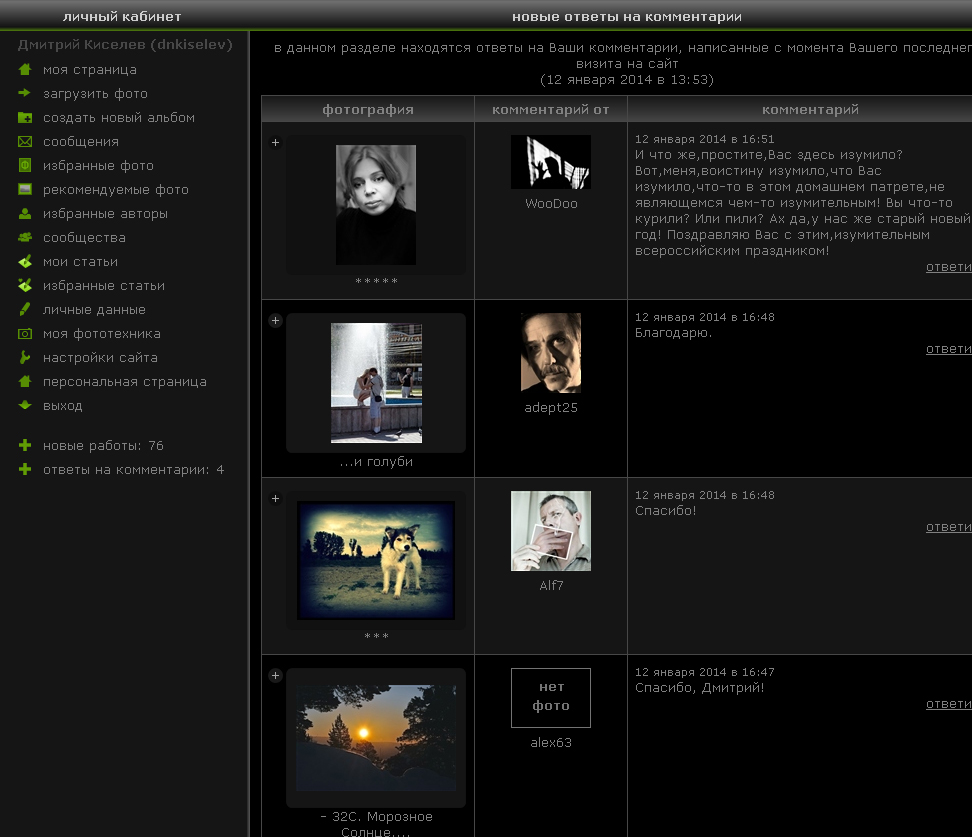Click the icon beside 'избранные авторы'

pyautogui.click(x=25, y=214)
